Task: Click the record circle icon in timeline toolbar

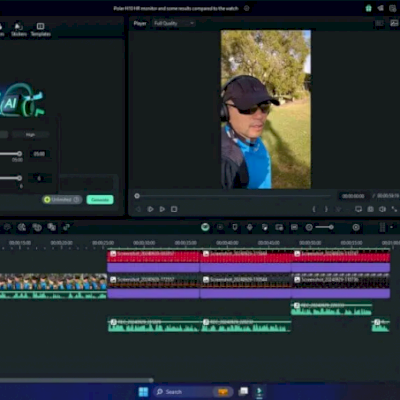Action: click(220, 227)
